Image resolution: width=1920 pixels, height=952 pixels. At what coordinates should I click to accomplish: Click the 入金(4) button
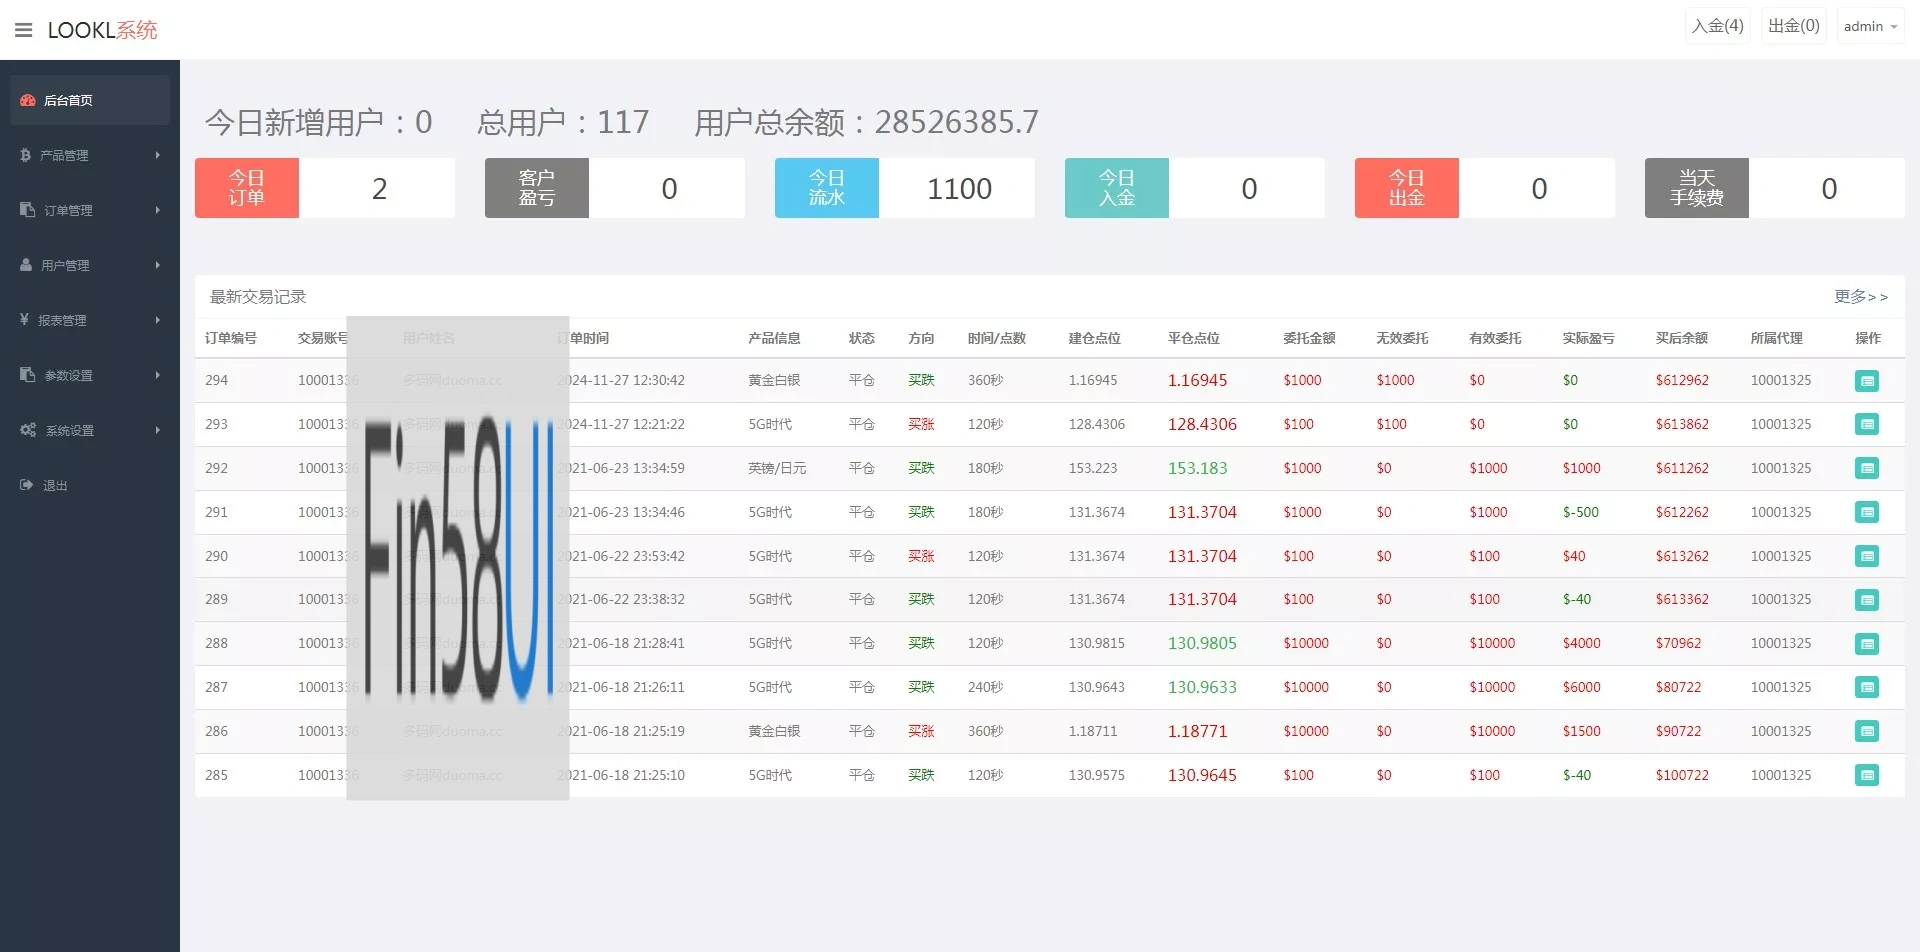point(1717,26)
